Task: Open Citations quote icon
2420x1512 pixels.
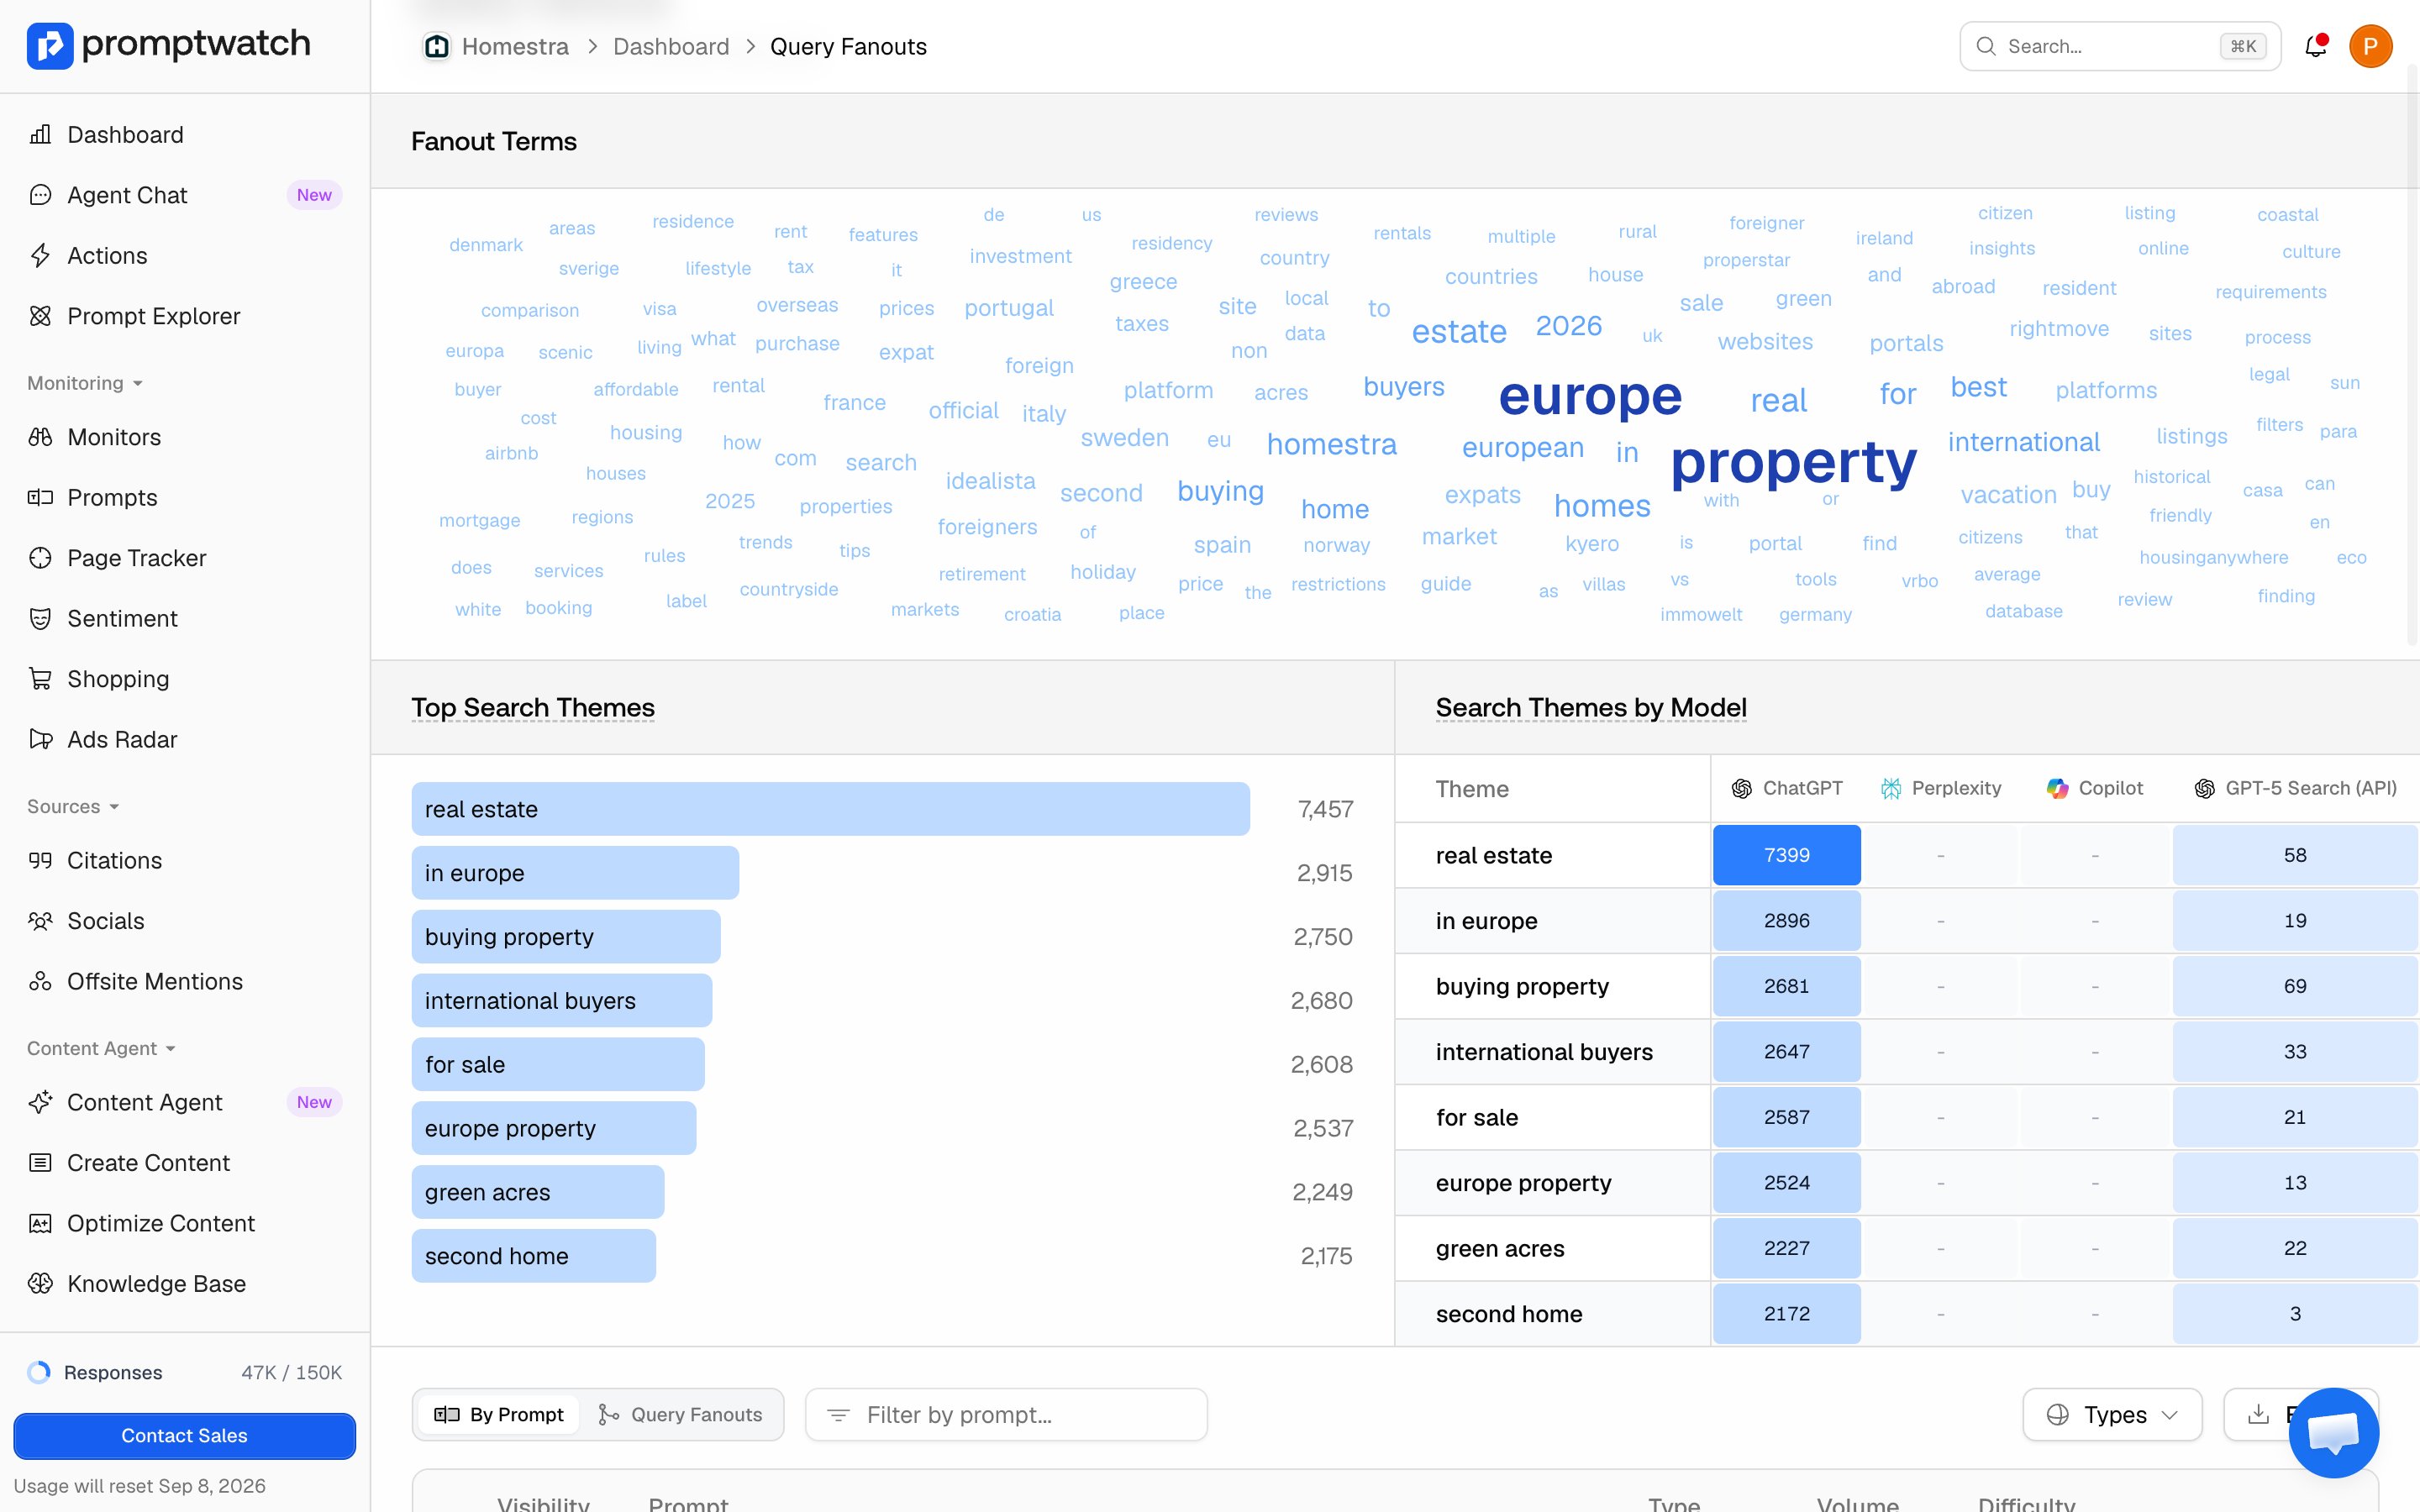Action: coord(40,860)
